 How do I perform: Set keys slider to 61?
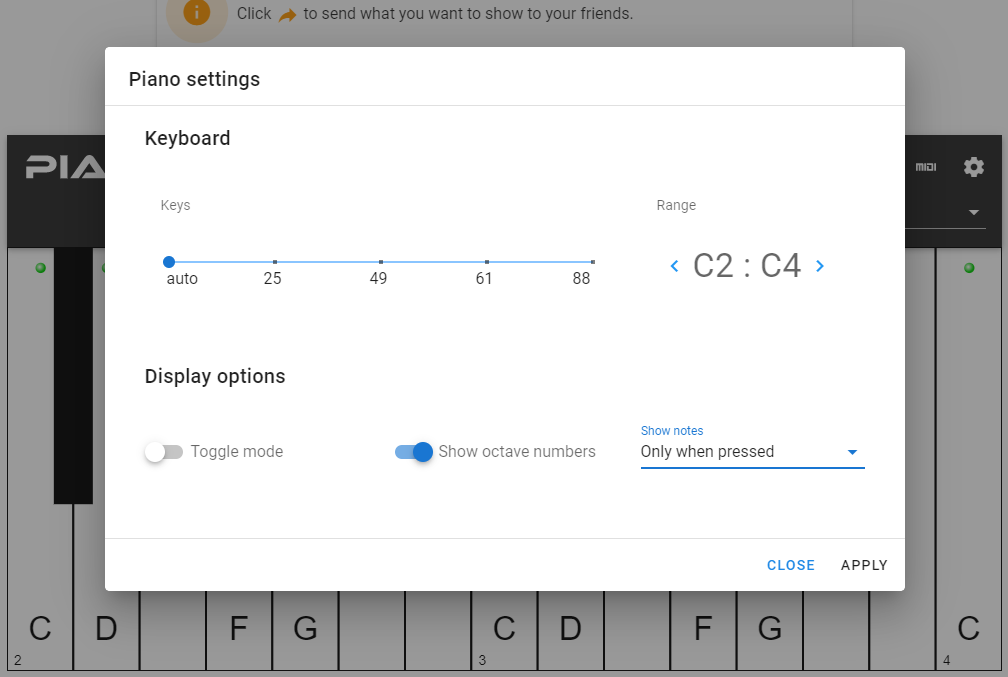[487, 262]
